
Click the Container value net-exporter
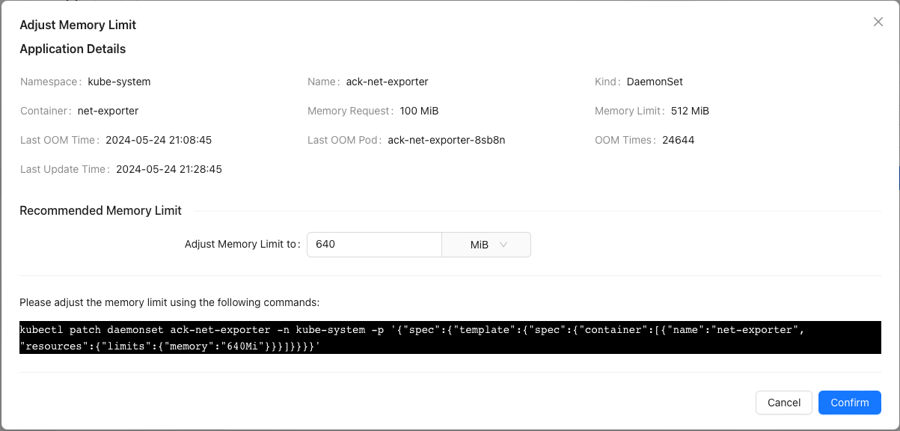tap(108, 111)
